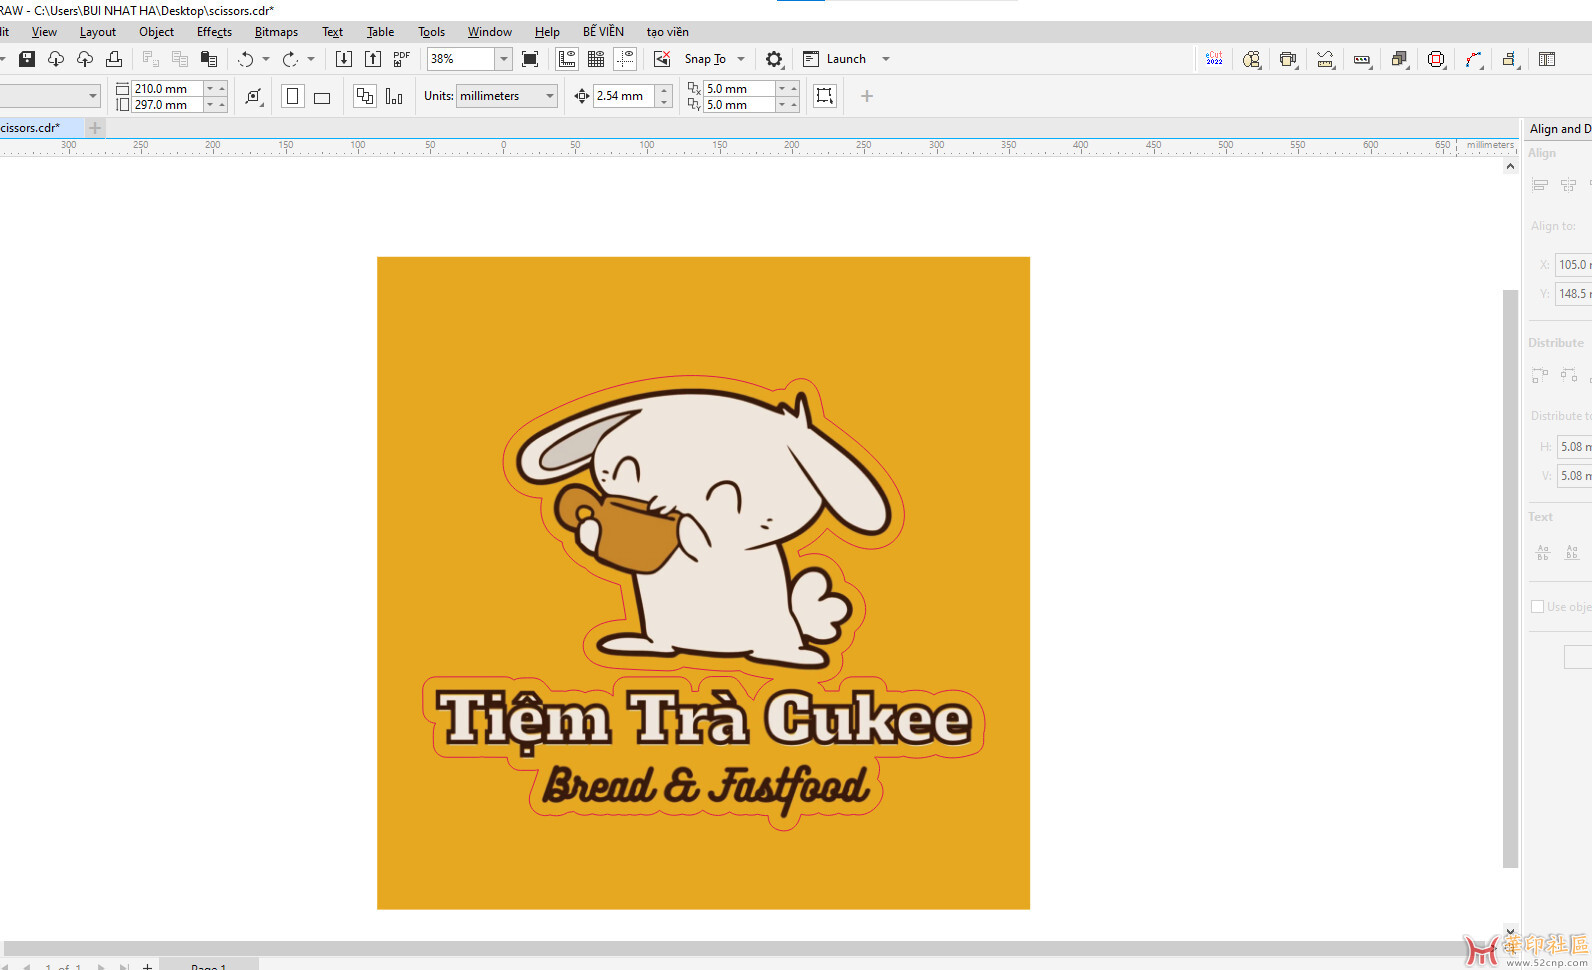The image size is (1592, 970).
Task: Open the Window menu
Action: click(490, 32)
